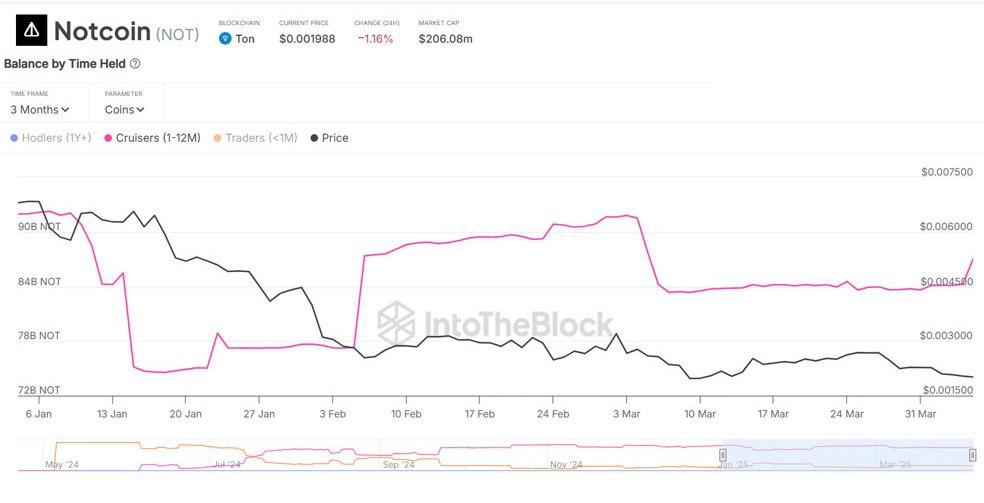Image resolution: width=984 pixels, height=503 pixels.
Task: Click the IntoTheBlock watermark cube logo
Action: (x=396, y=323)
